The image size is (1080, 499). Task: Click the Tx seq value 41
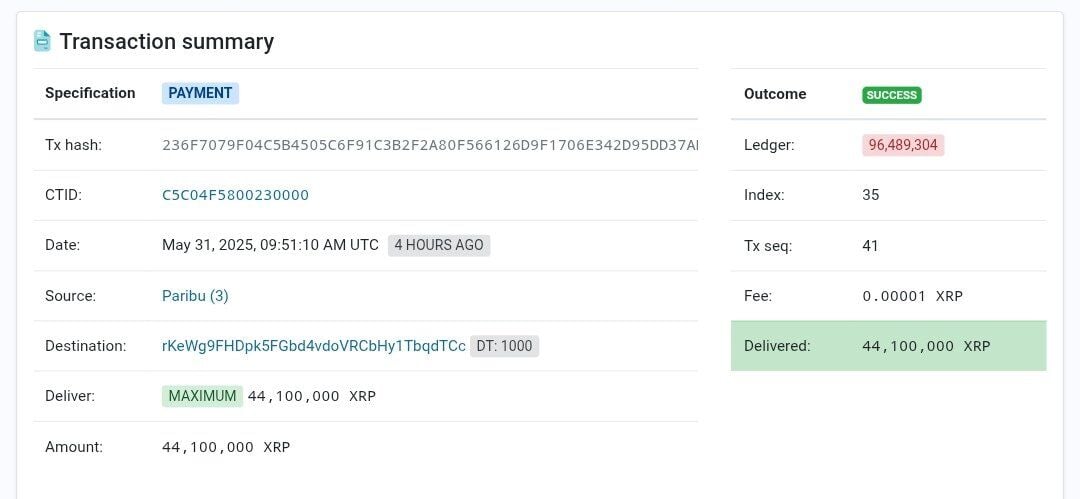click(870, 245)
